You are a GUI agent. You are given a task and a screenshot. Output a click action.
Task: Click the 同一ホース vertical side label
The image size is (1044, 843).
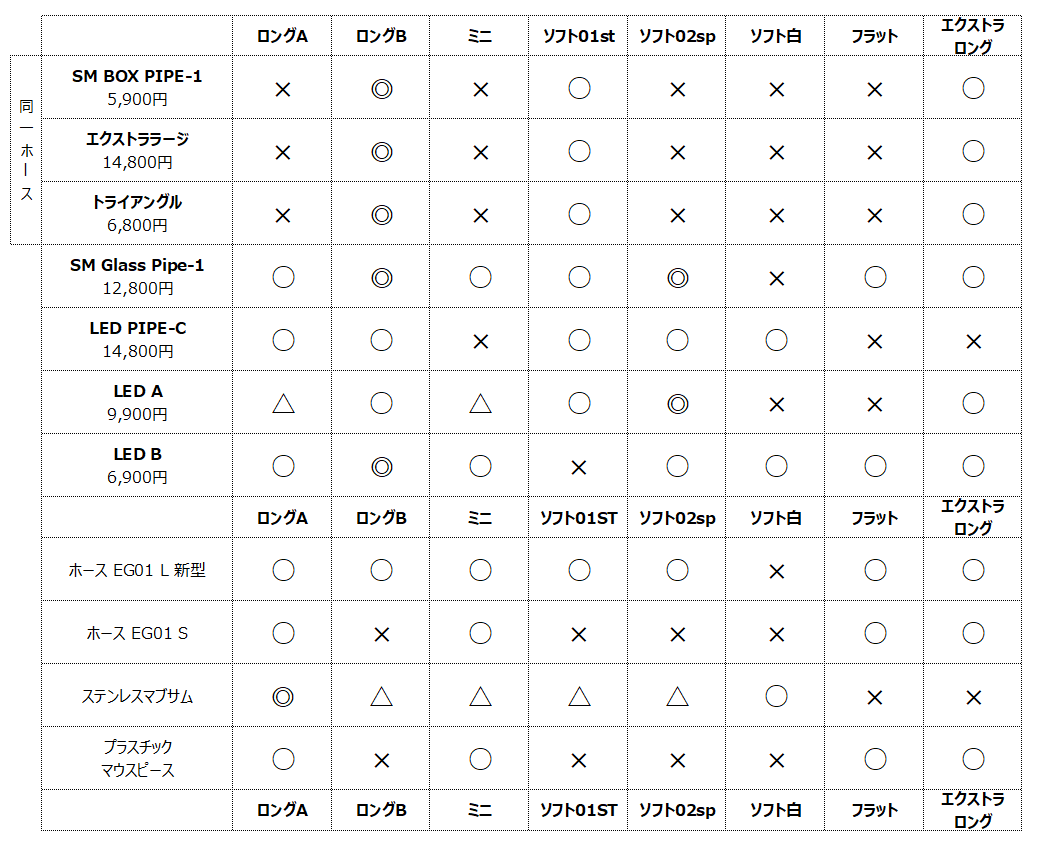click(26, 150)
